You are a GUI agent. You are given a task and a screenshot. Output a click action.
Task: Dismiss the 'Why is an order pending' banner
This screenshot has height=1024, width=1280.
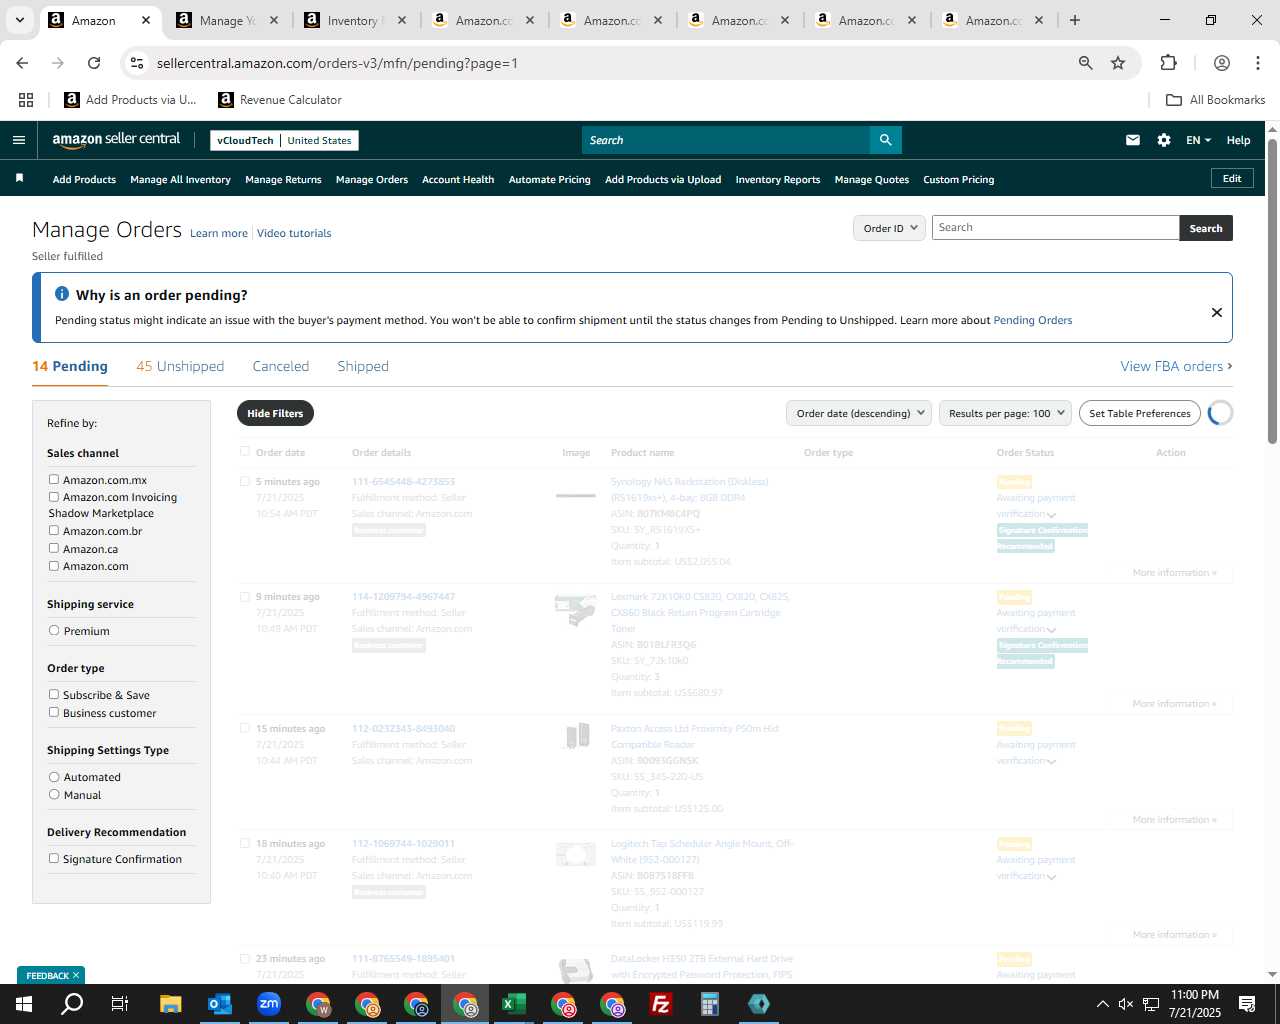[x=1217, y=312]
